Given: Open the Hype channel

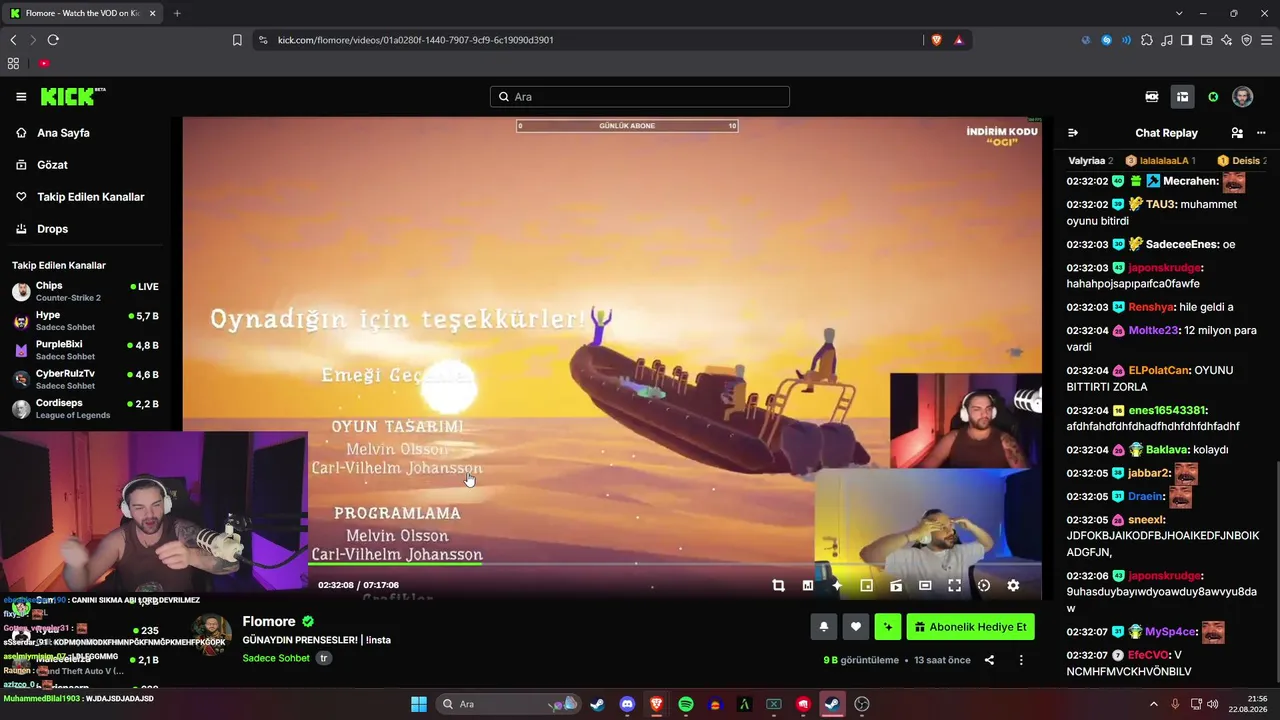Looking at the screenshot, I should click(x=85, y=321).
